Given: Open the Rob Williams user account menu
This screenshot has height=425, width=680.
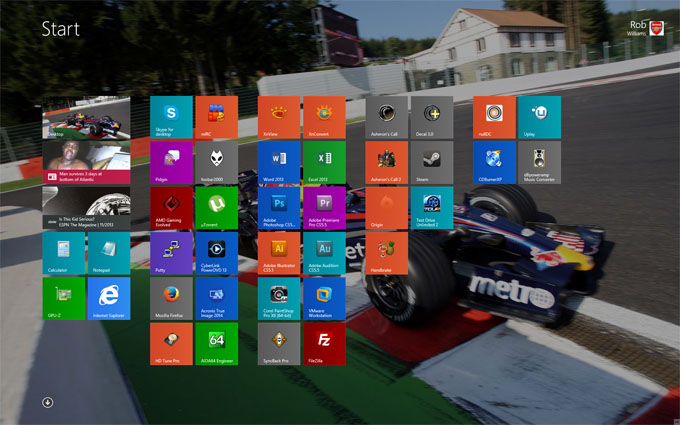Looking at the screenshot, I should pos(645,28).
